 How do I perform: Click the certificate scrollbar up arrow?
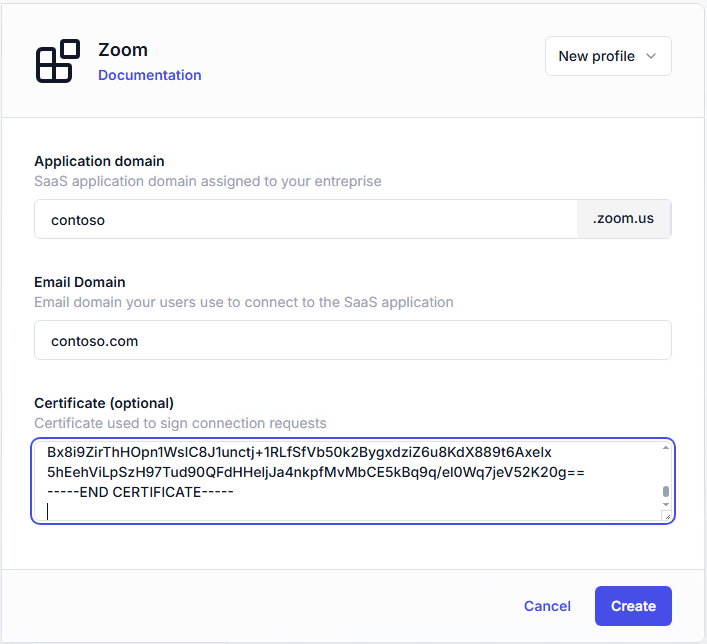[666, 447]
